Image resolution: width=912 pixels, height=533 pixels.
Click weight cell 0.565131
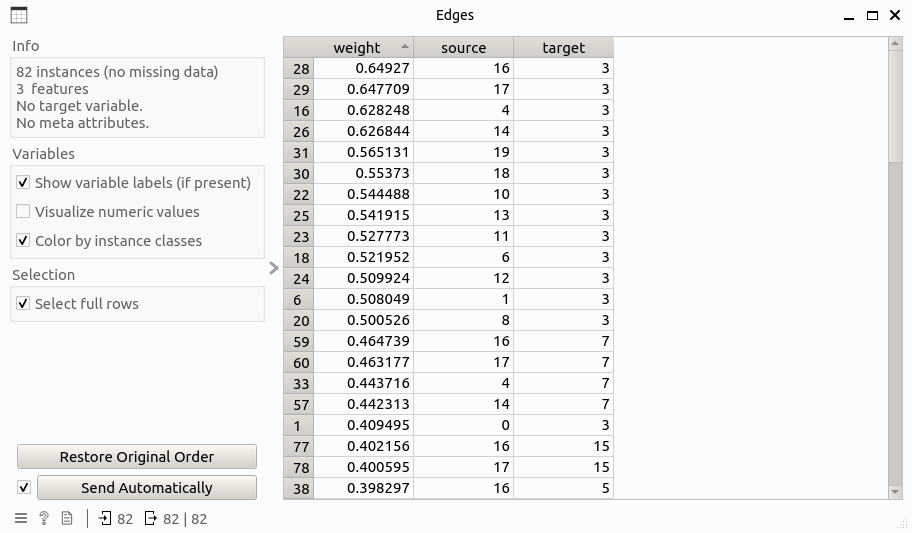[x=364, y=152]
